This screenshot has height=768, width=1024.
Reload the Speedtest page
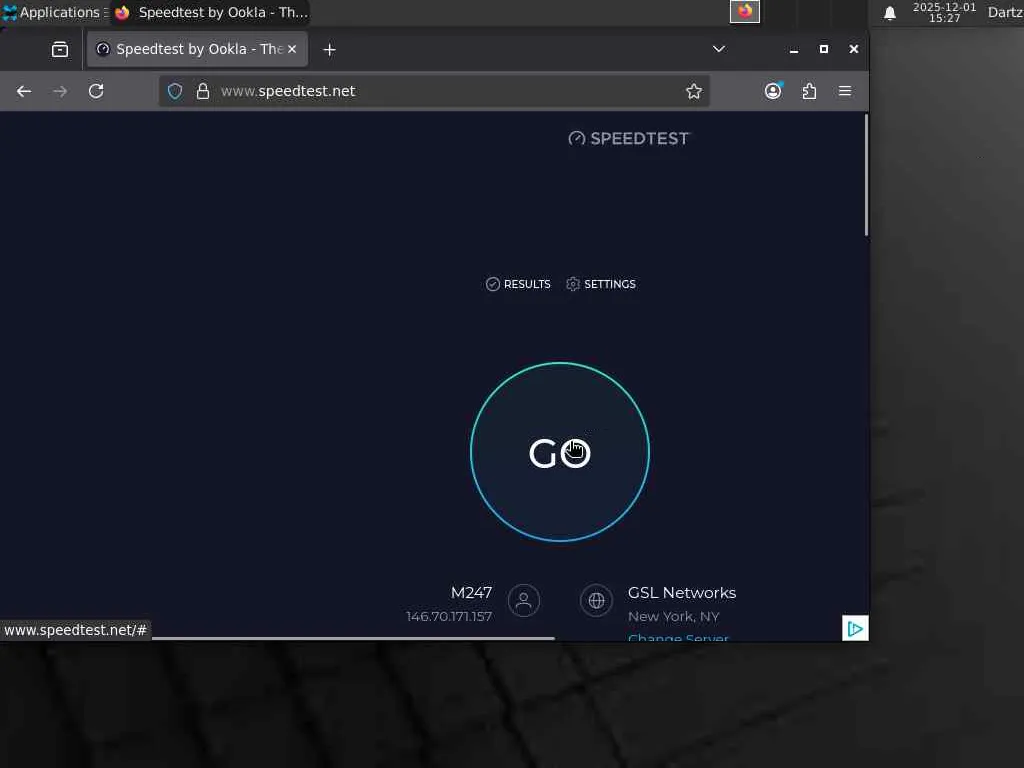click(96, 91)
